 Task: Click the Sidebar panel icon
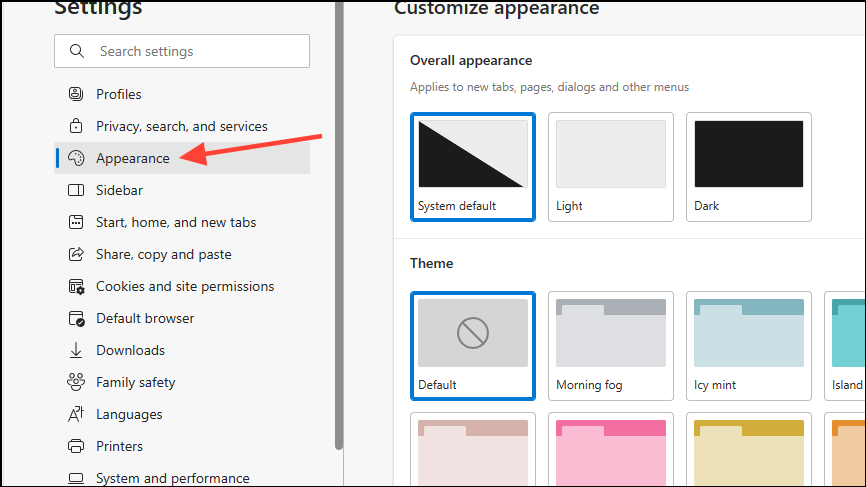(x=76, y=190)
